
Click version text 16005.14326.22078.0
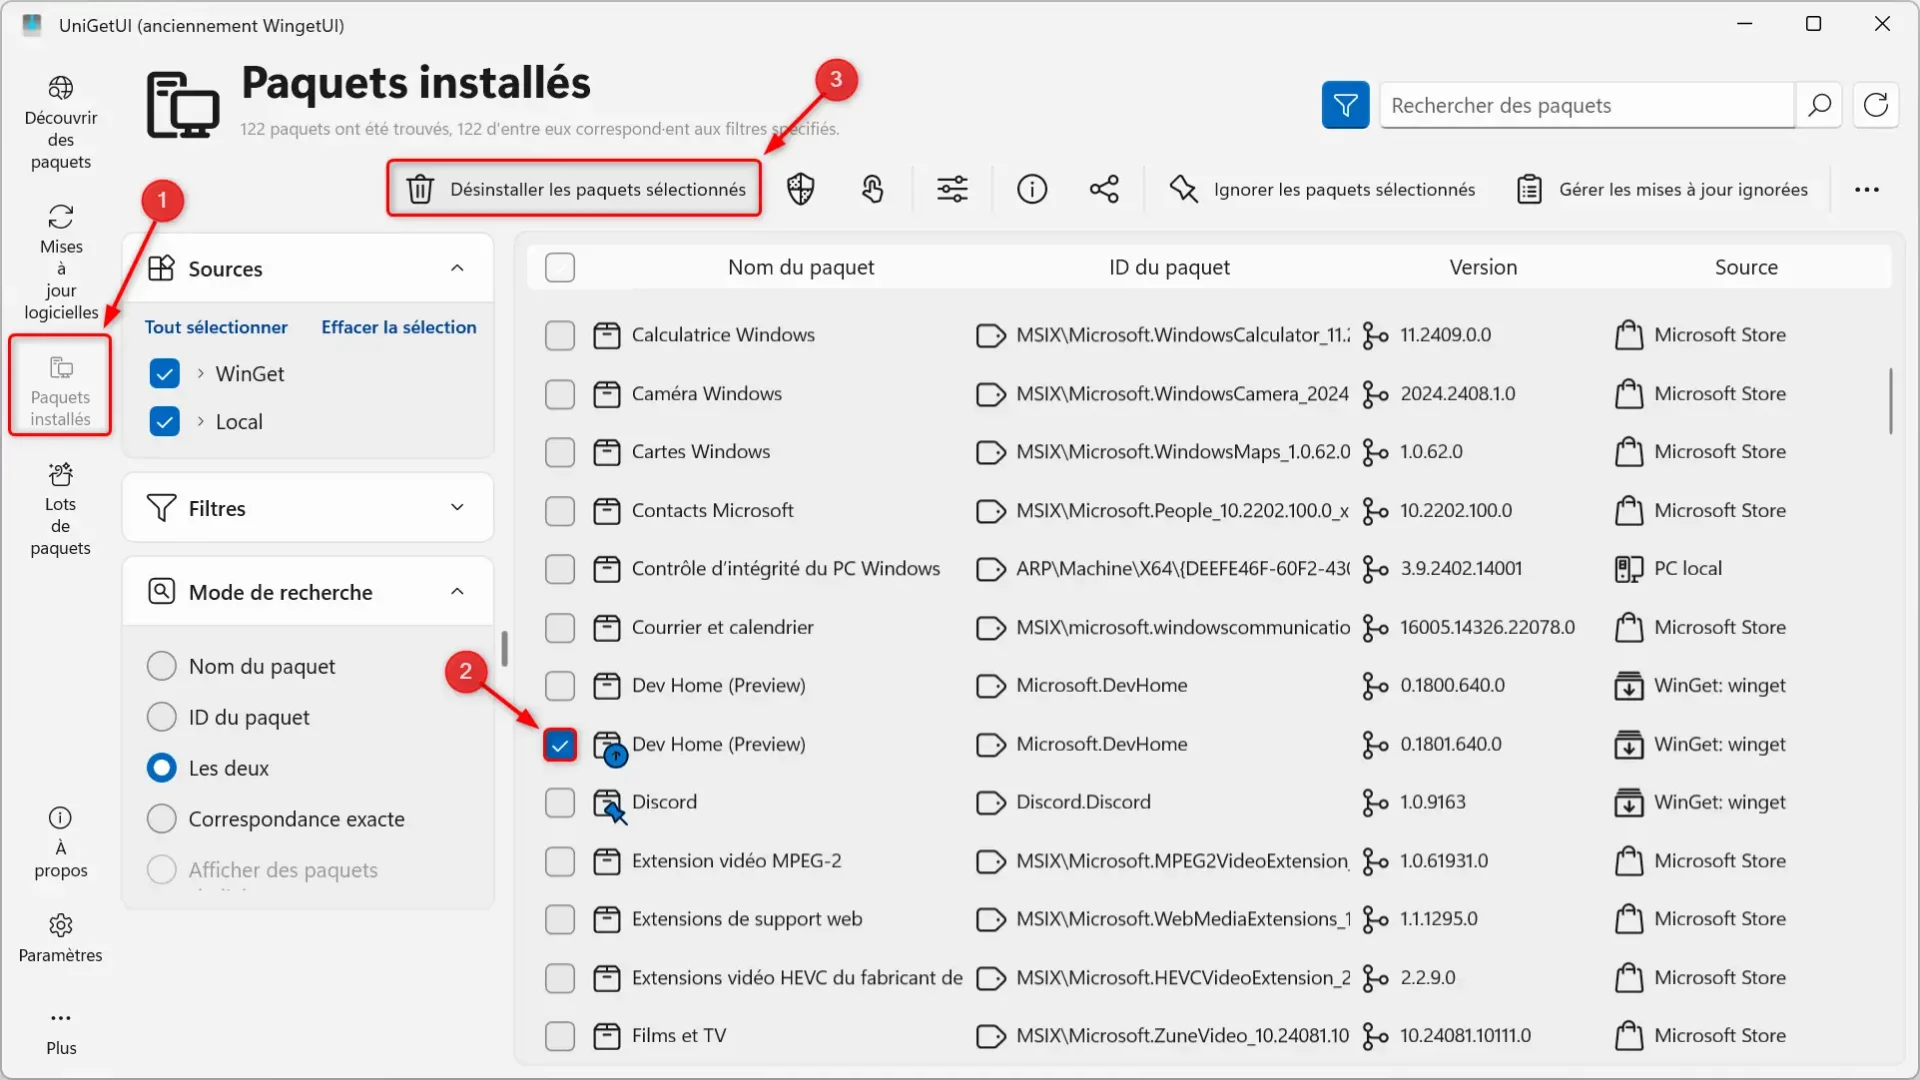(x=1487, y=628)
